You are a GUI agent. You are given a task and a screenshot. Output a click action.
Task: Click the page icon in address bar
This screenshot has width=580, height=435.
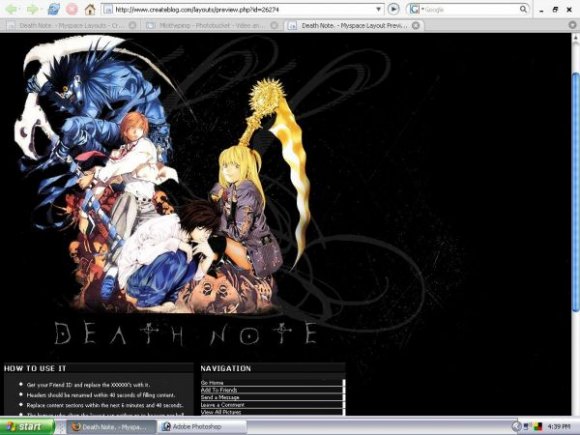tap(108, 10)
